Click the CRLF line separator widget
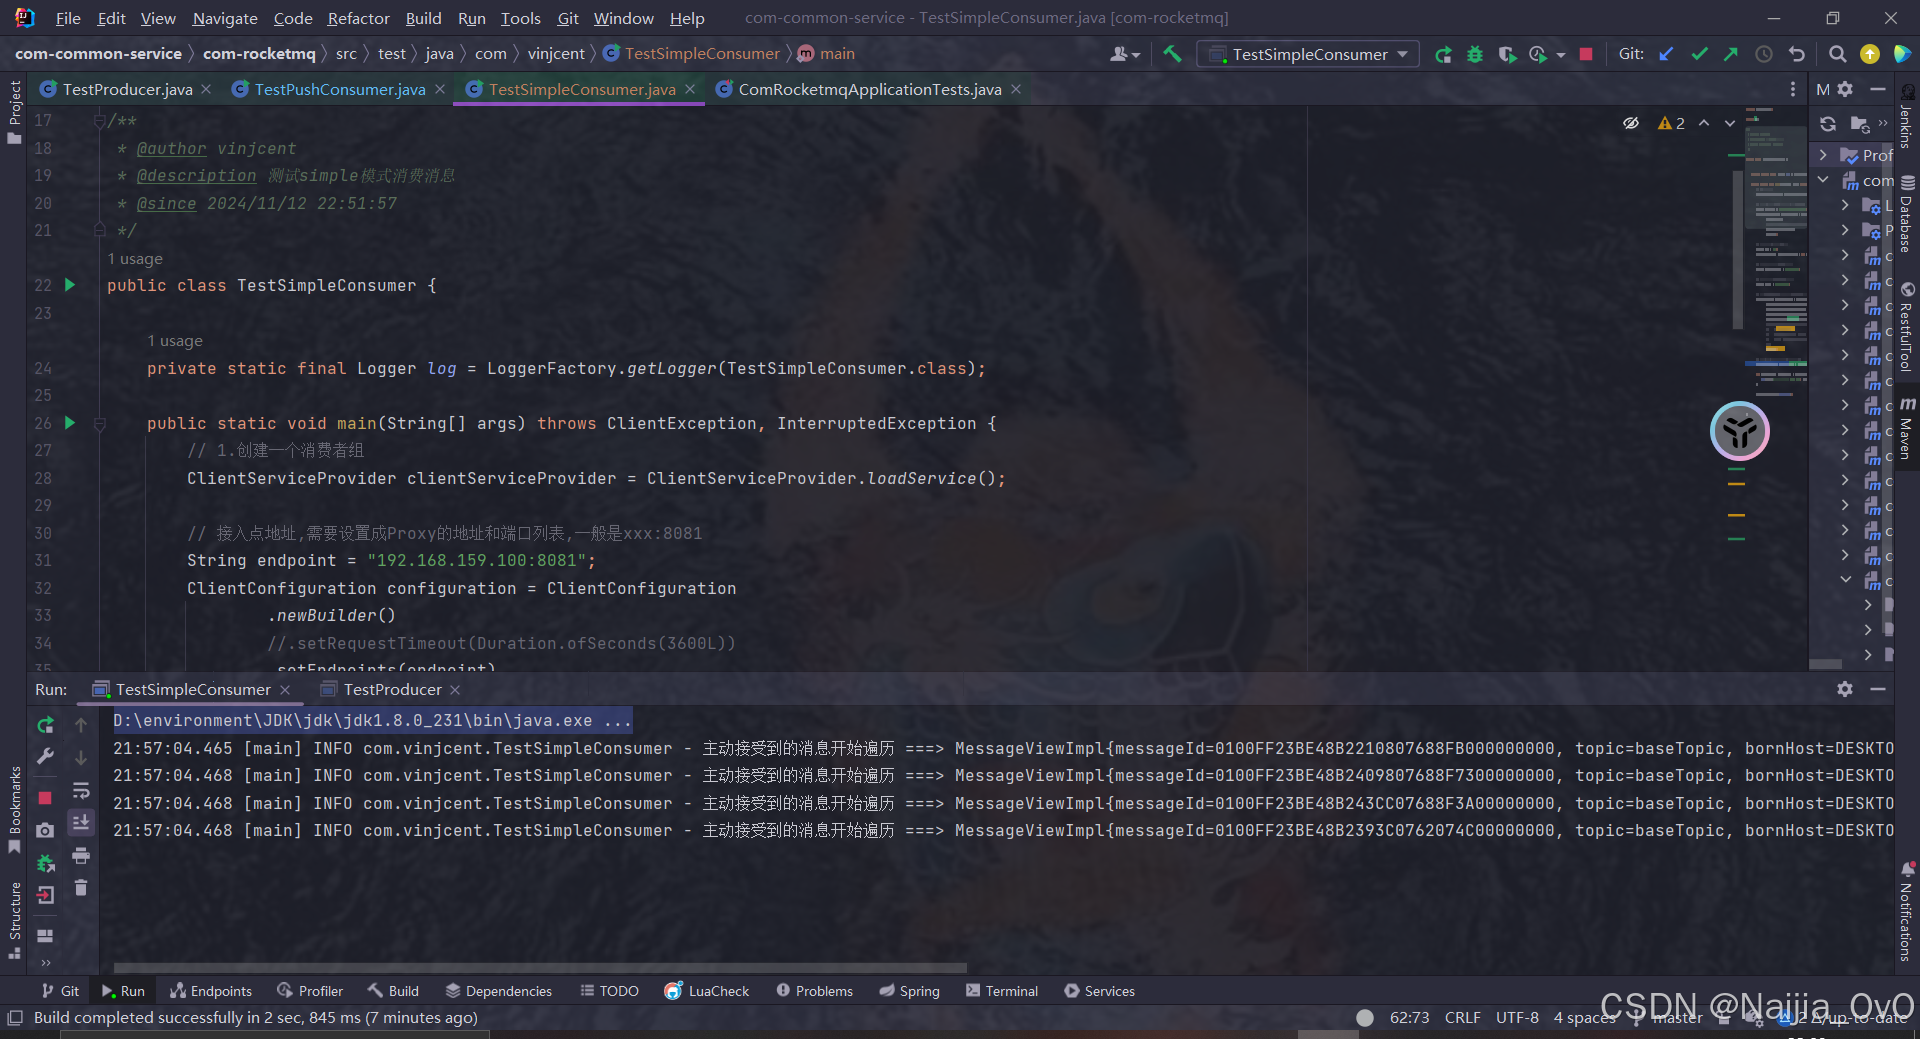 pos(1462,1018)
